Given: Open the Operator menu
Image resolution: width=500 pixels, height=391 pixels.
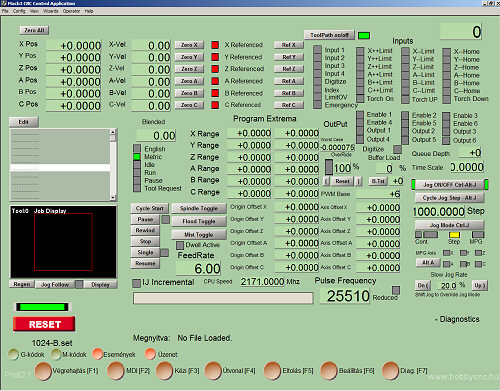Looking at the screenshot, I should 71,11.
